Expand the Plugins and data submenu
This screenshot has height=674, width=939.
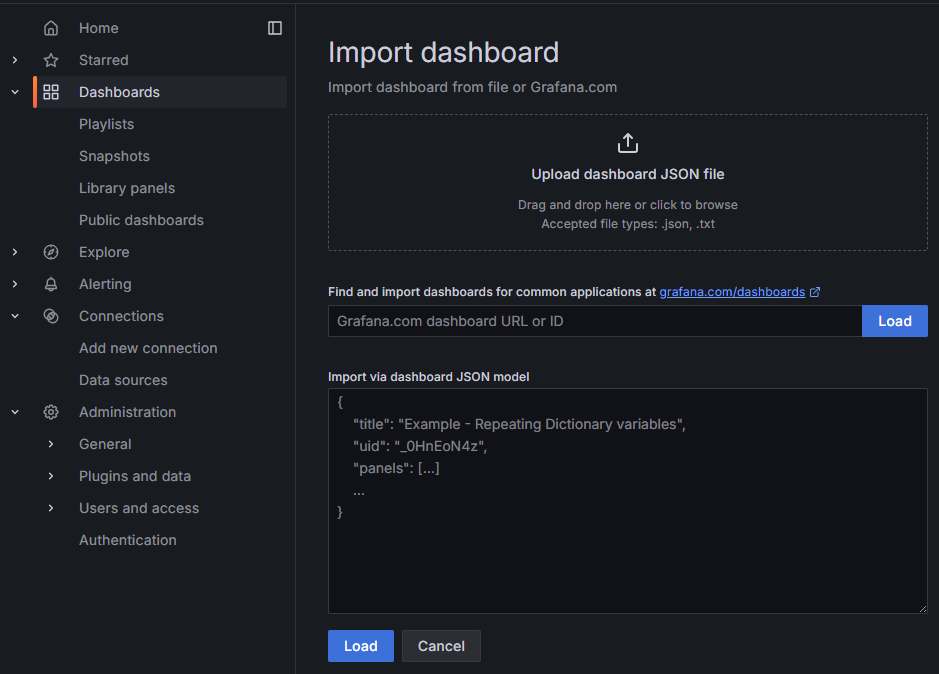tap(51, 476)
